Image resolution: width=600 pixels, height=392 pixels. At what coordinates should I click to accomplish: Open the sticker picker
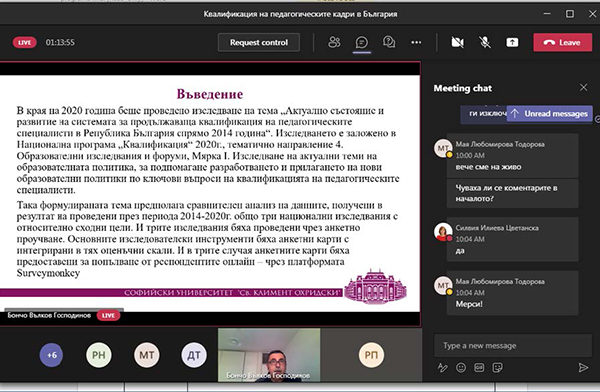497,368
